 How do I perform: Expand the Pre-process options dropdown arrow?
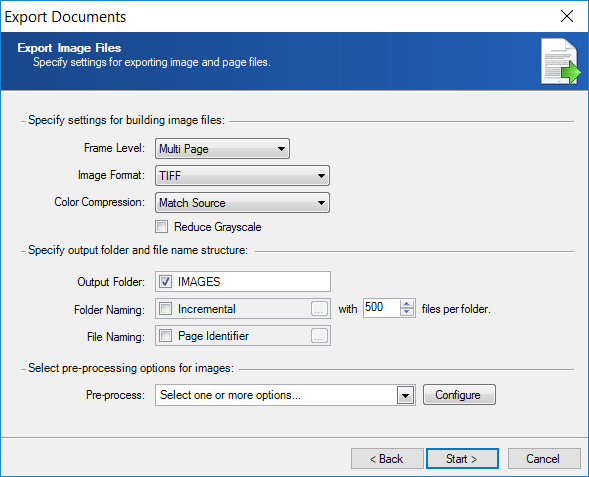coord(405,395)
